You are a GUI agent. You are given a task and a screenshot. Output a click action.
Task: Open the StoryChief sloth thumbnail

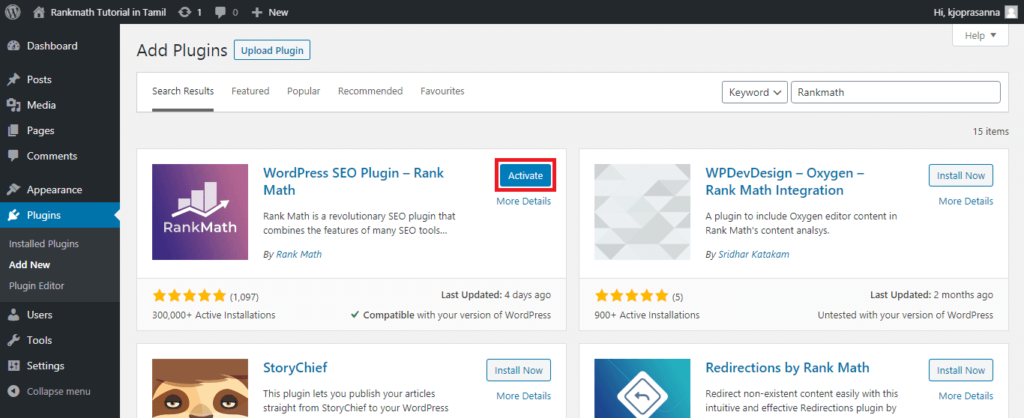tap(200, 388)
